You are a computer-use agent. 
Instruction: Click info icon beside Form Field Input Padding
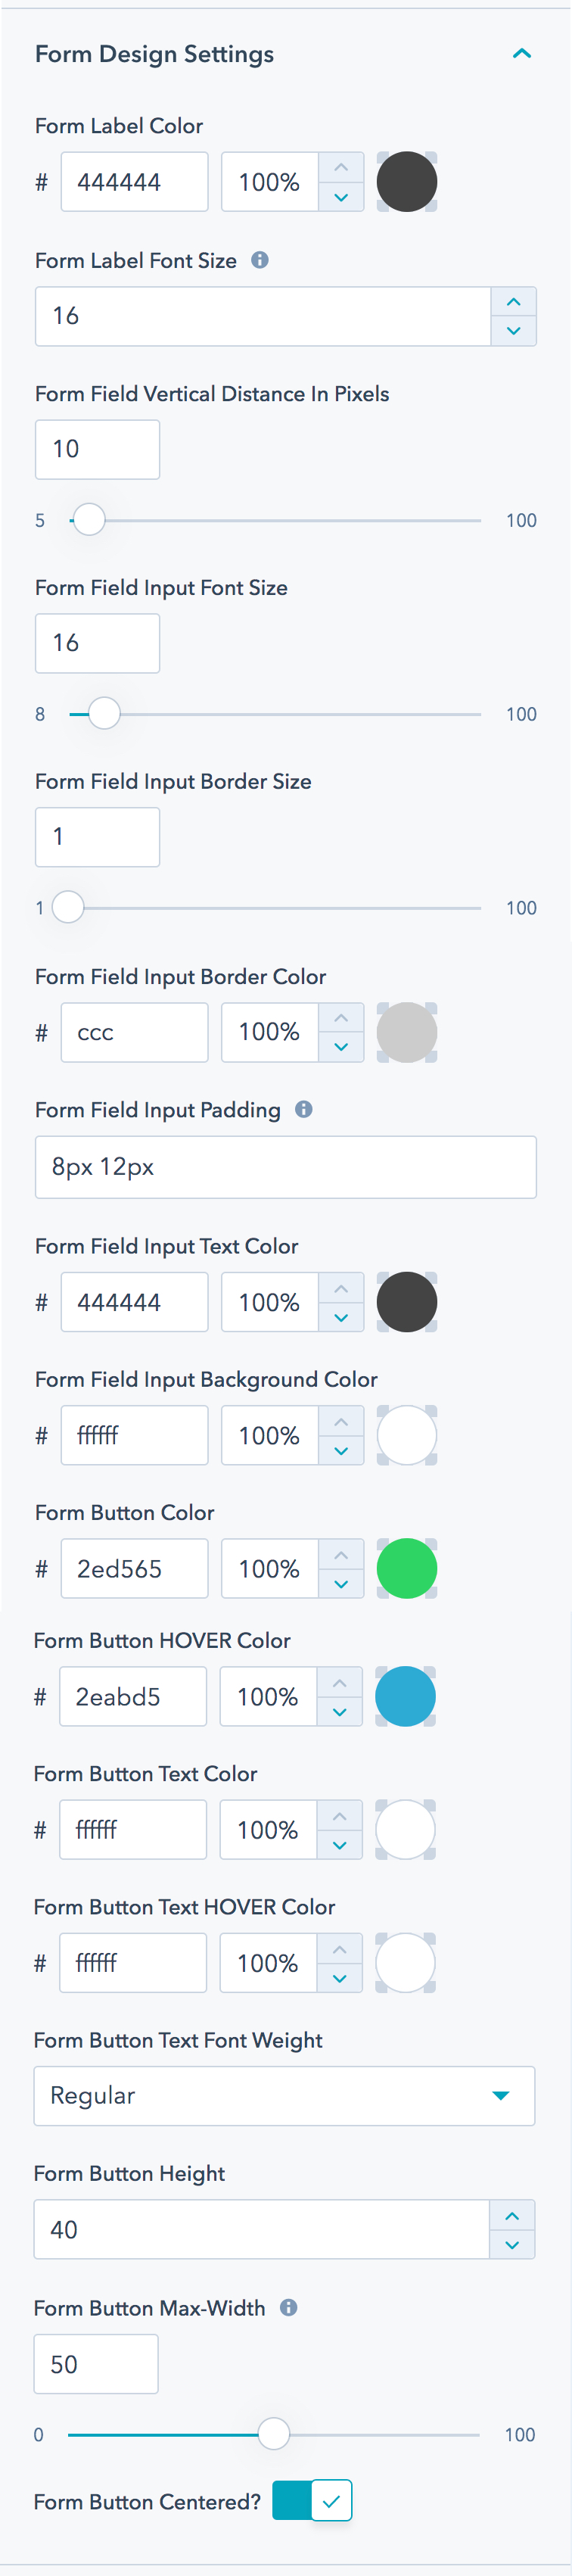pyautogui.click(x=304, y=1109)
